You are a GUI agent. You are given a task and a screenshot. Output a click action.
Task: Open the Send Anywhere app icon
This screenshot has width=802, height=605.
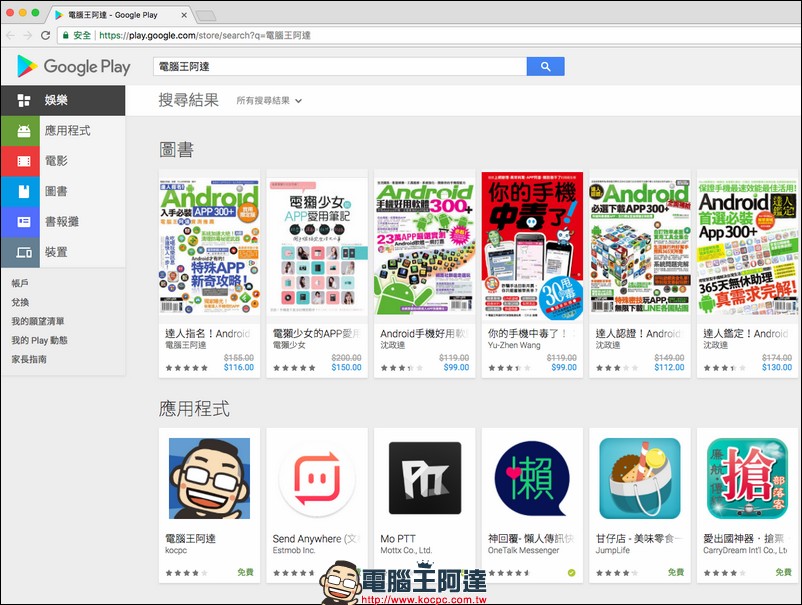(317, 478)
